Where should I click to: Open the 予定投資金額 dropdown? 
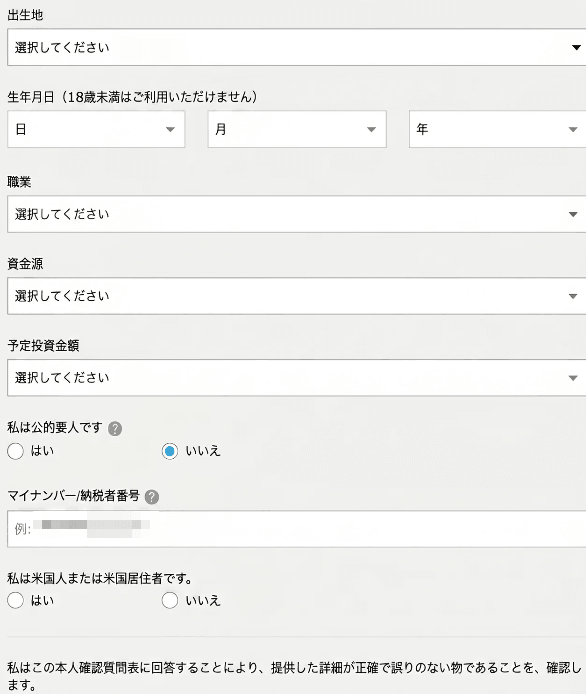[x=297, y=378]
